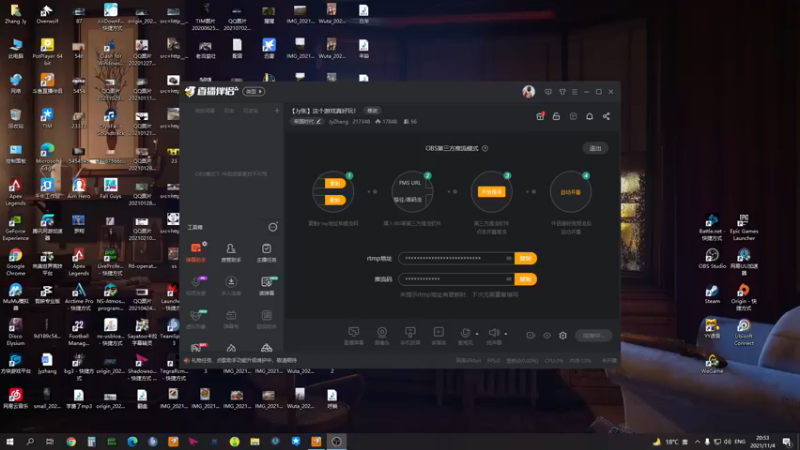Open the 数据助手 tool in the toolbox

point(266,318)
